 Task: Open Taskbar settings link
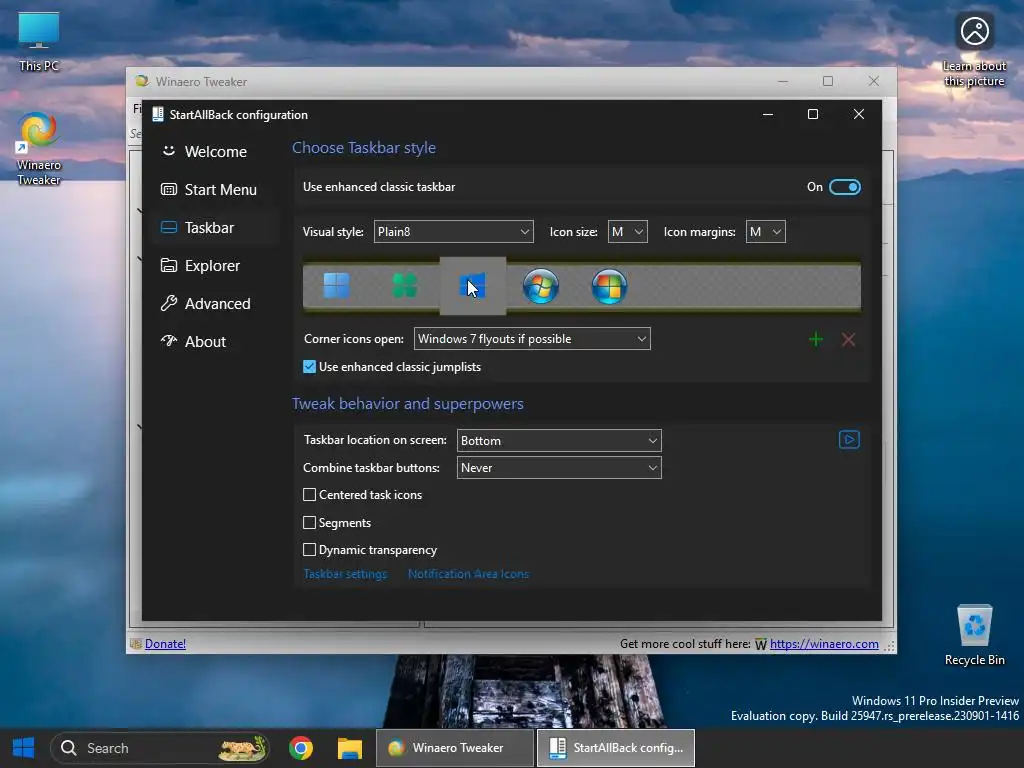[345, 574]
